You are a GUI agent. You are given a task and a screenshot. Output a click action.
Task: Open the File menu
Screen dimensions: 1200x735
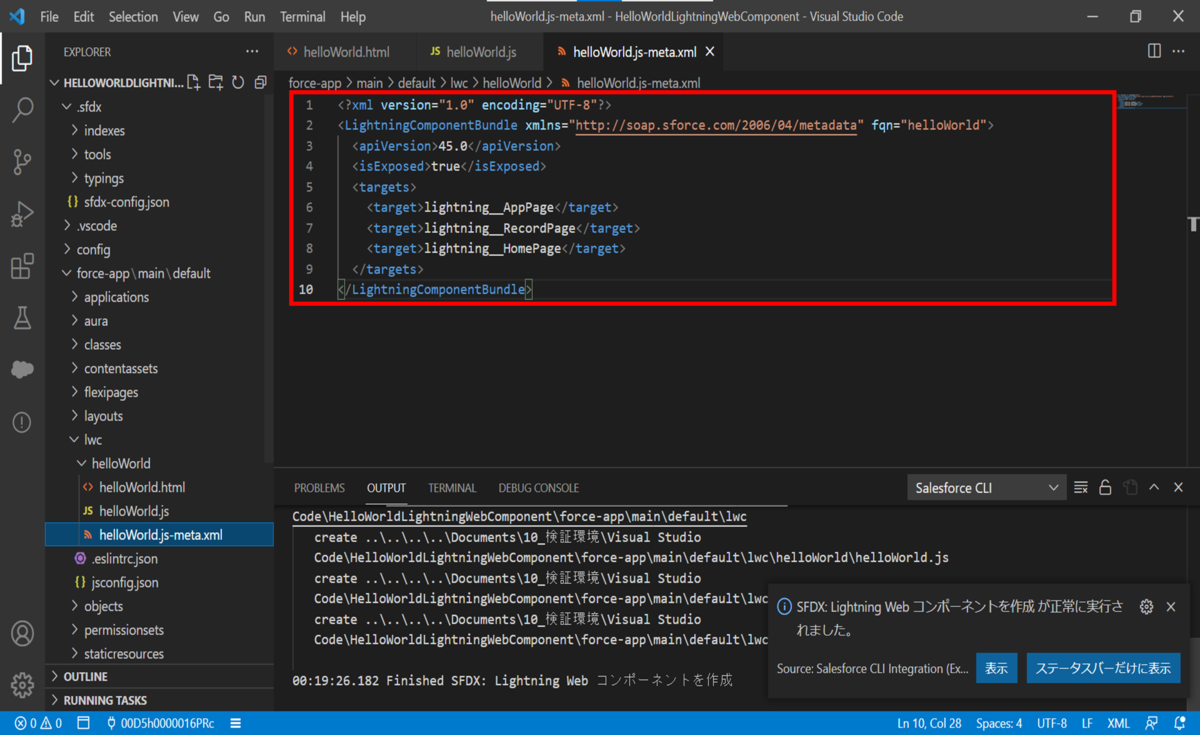pos(49,17)
